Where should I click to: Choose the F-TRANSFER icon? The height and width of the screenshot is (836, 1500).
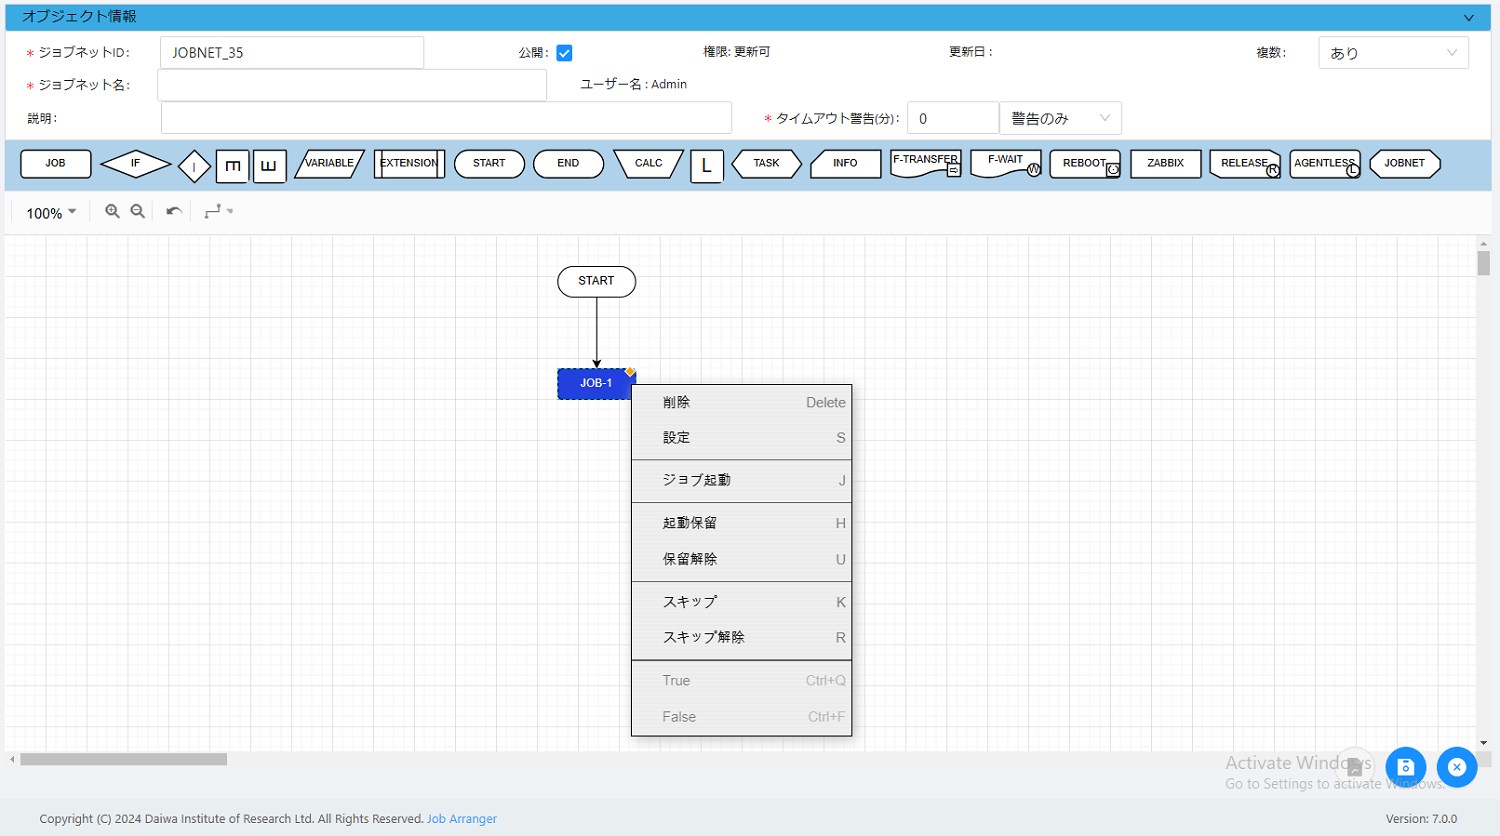click(x=923, y=163)
